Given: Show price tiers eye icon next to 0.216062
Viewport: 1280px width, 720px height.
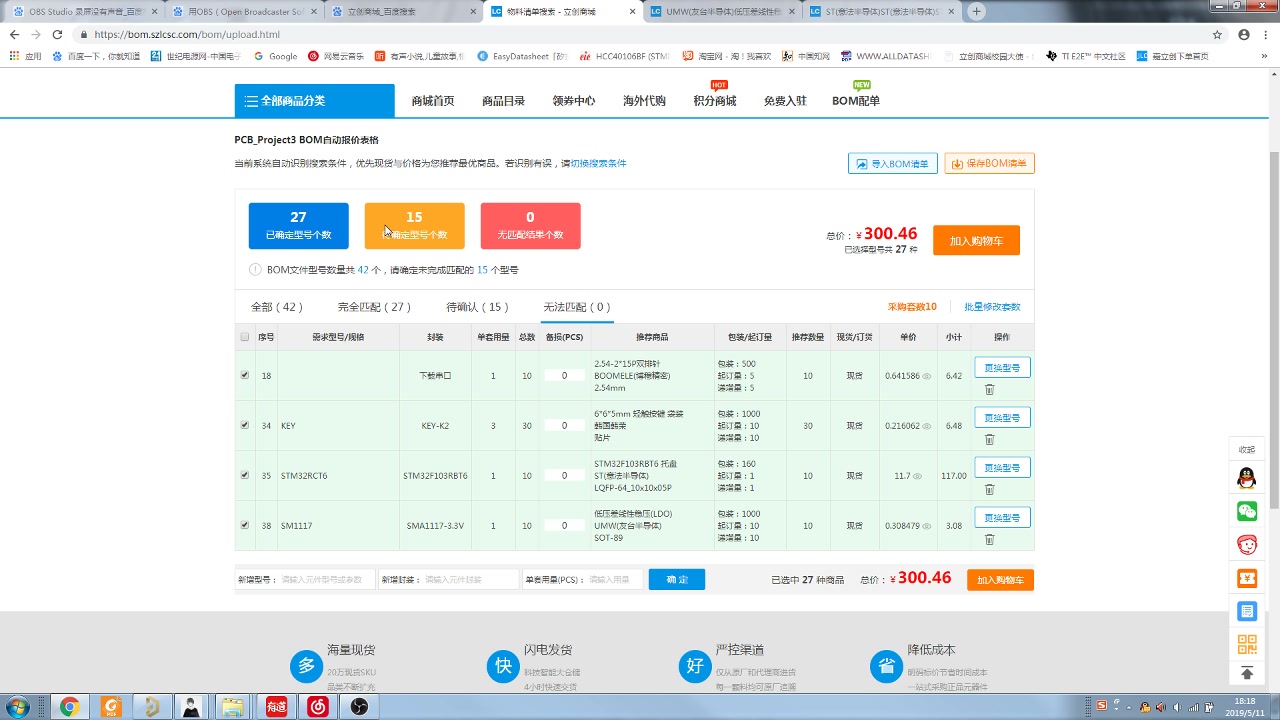Looking at the screenshot, I should 927,426.
